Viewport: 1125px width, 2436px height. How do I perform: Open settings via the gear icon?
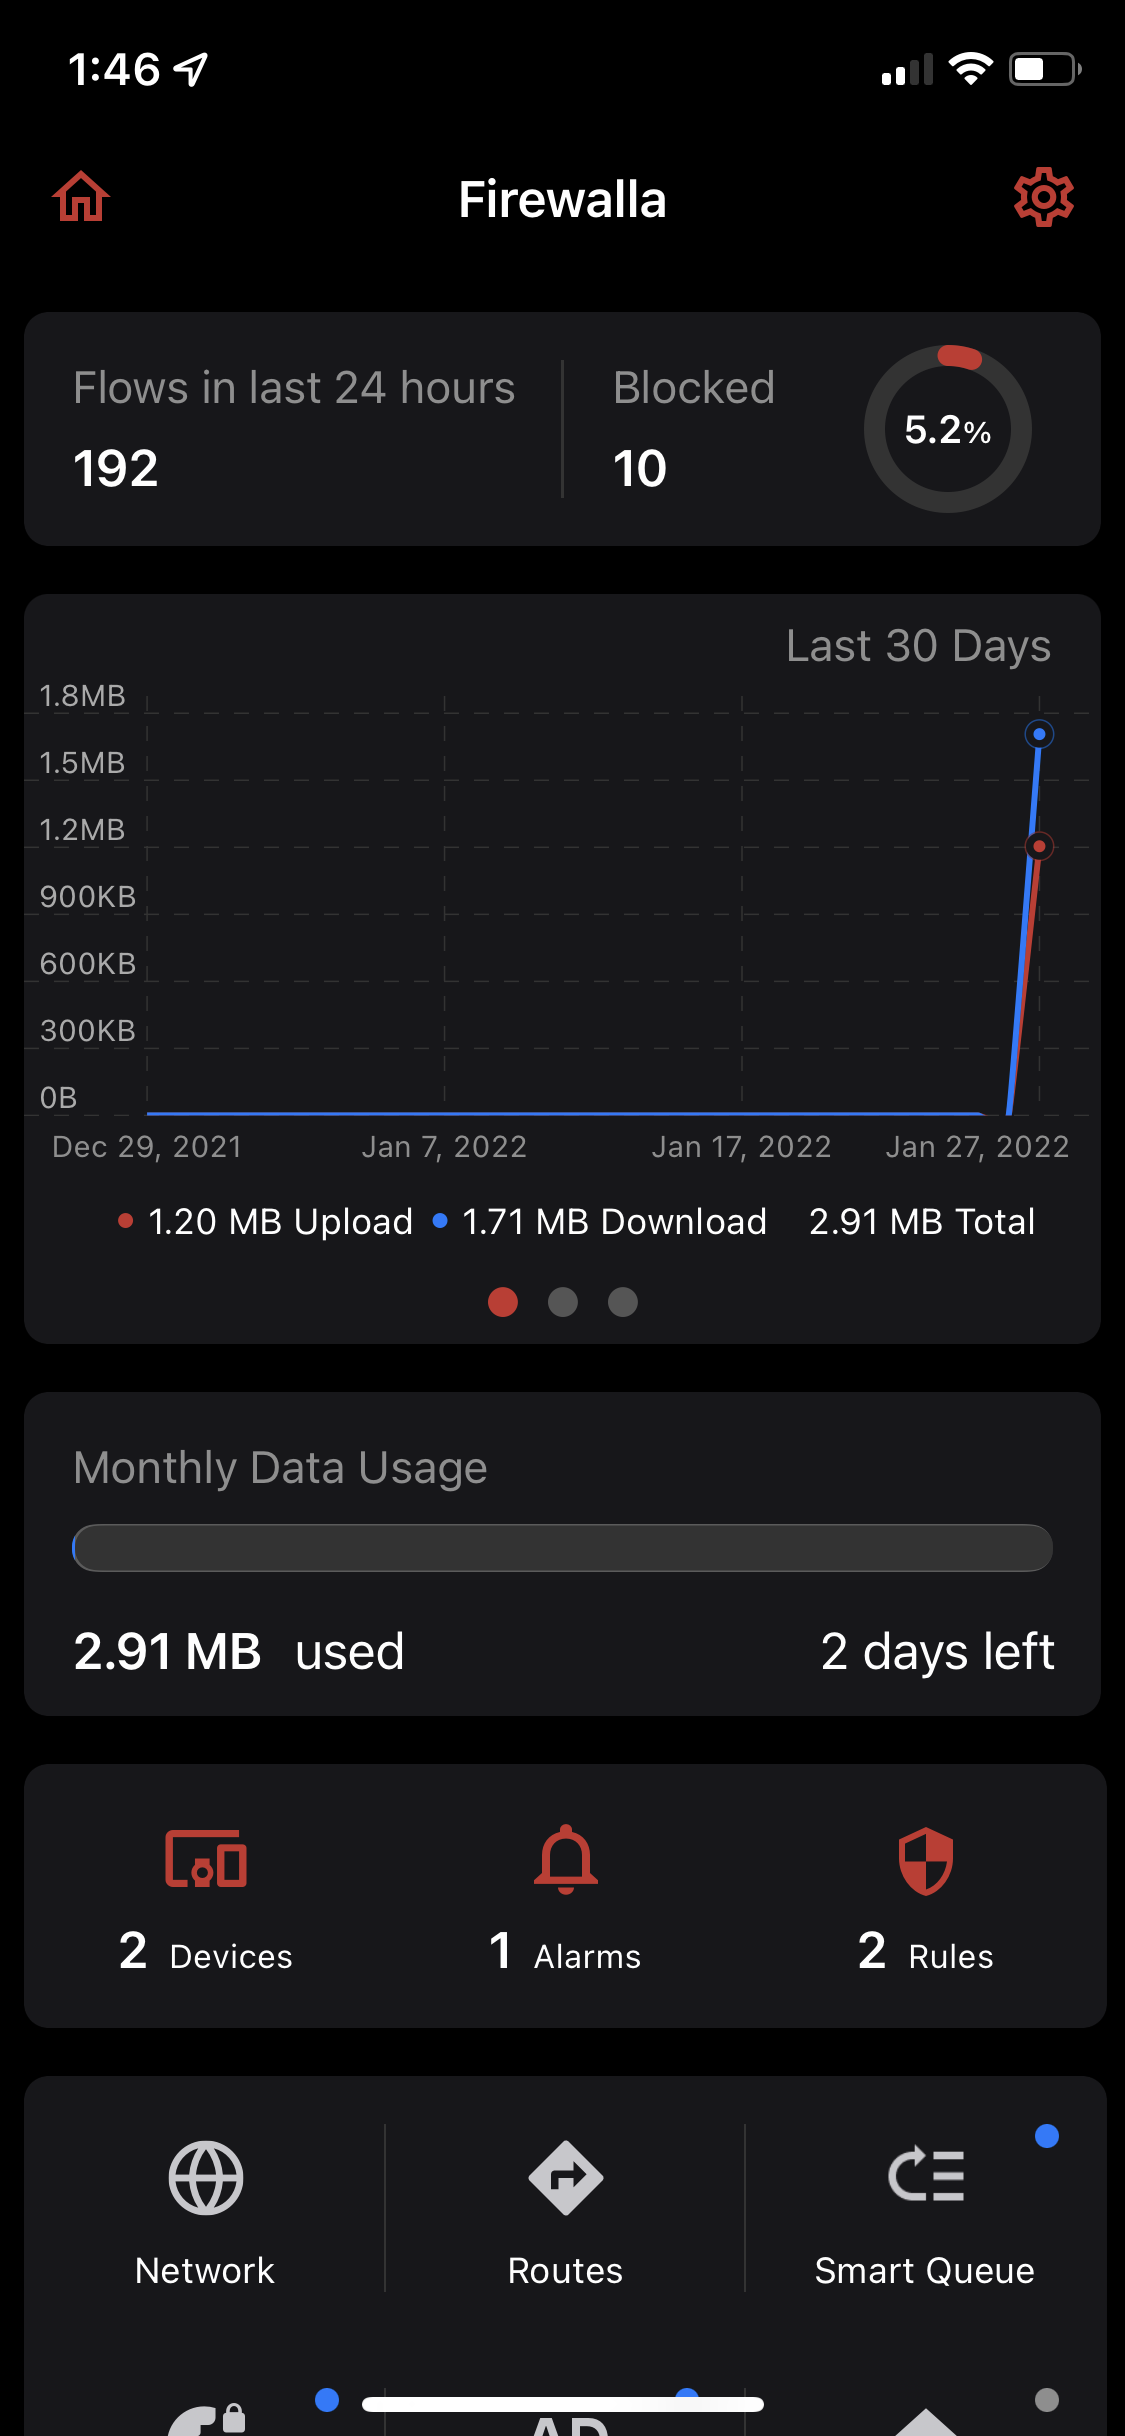tap(1043, 197)
